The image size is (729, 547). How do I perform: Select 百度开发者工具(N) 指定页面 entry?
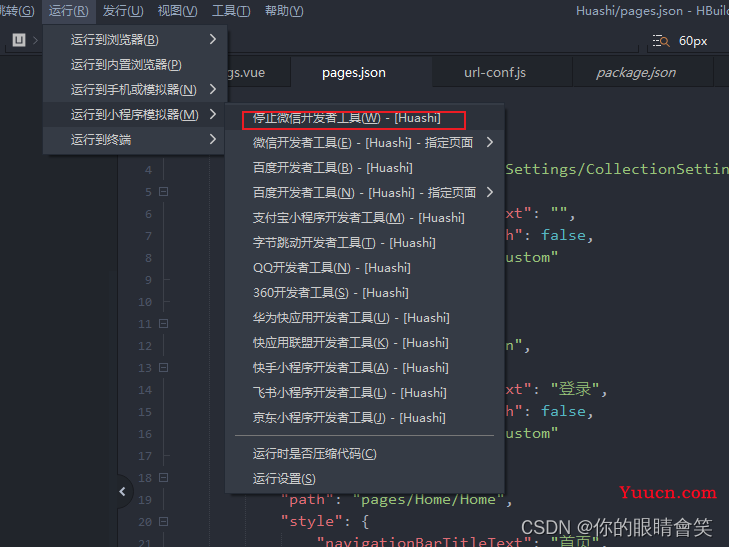364,193
